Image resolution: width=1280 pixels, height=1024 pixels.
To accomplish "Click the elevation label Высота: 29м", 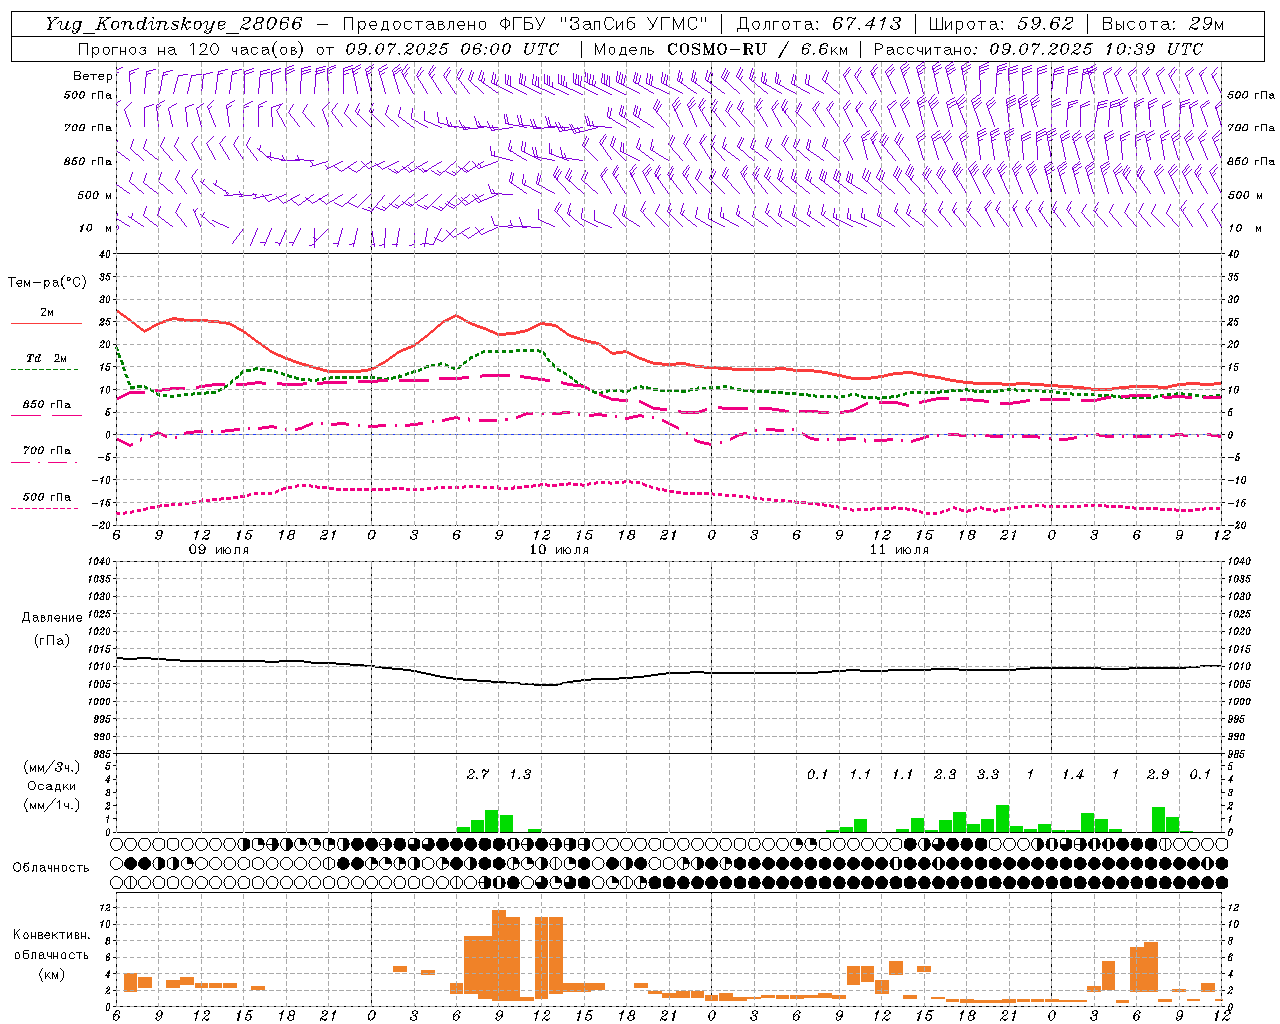I will [1162, 24].
